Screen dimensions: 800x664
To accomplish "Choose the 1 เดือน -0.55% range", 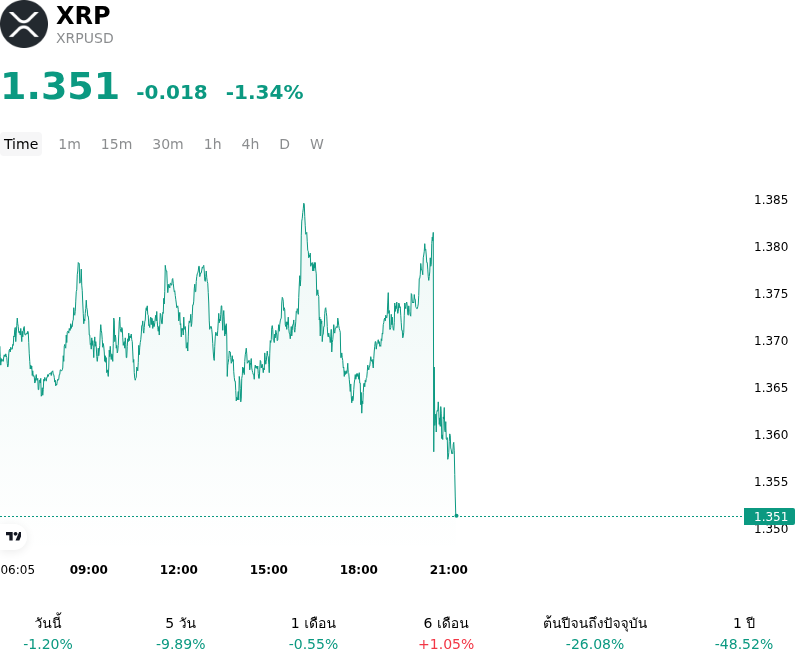I will (x=313, y=633).
